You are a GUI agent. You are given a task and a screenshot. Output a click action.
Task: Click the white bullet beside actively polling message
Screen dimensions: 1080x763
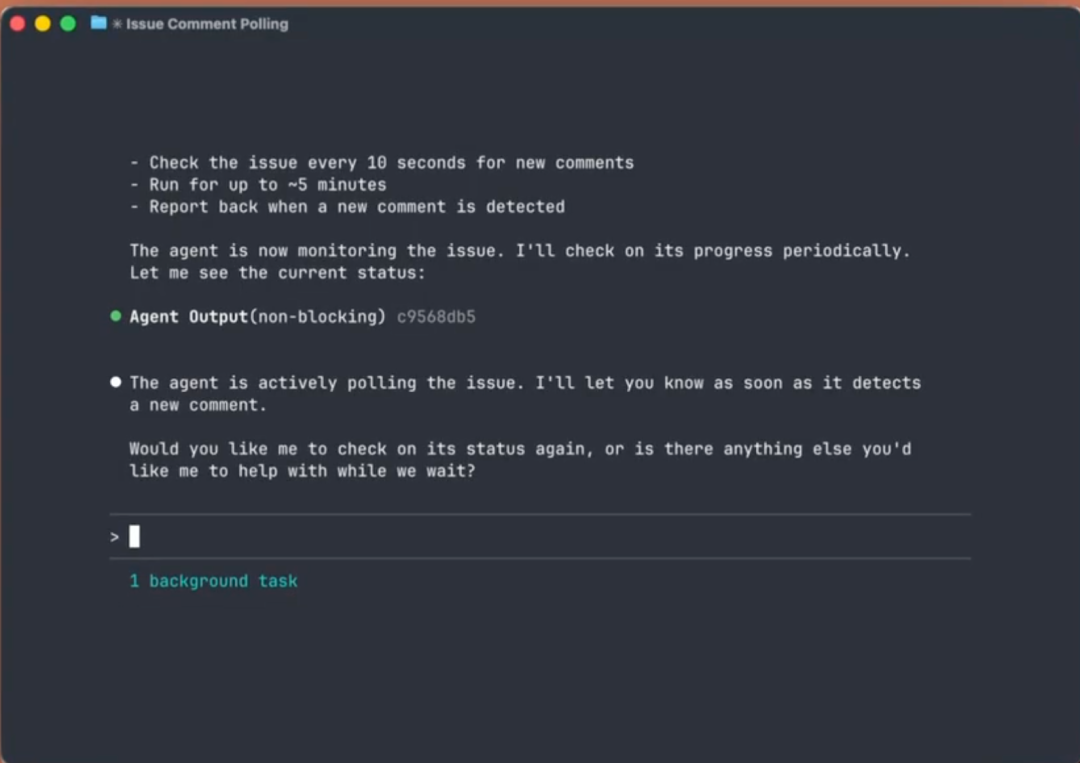[116, 382]
